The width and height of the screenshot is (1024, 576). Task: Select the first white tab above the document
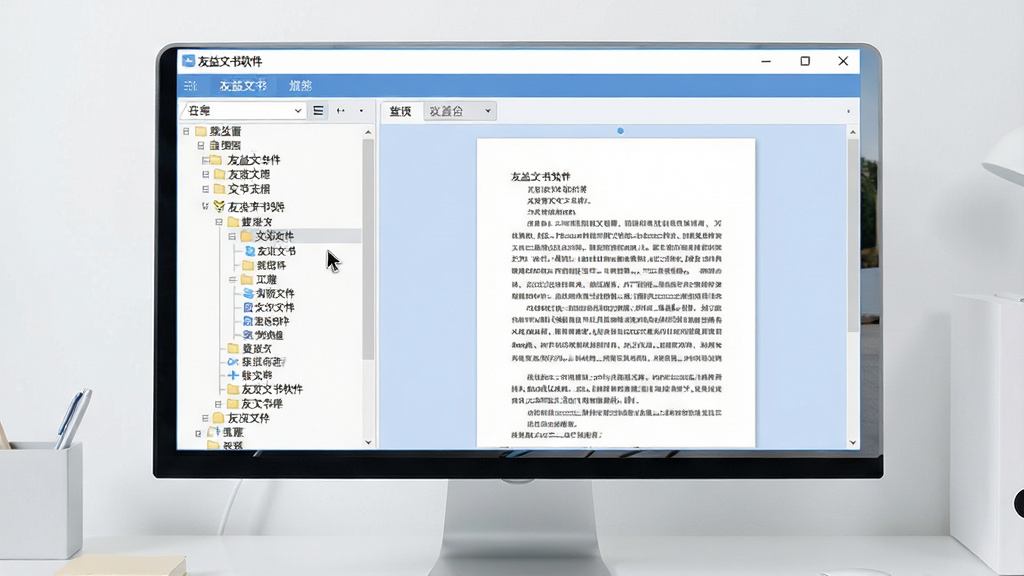[401, 111]
